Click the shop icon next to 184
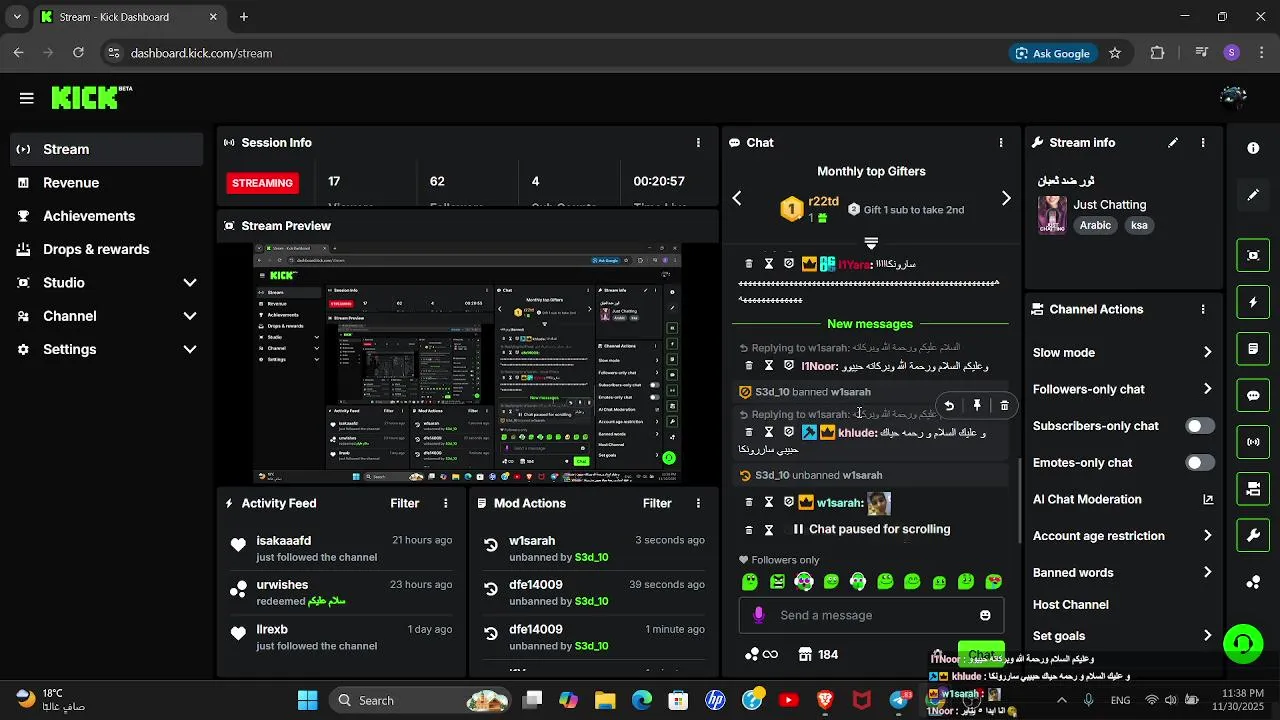The height and width of the screenshot is (720, 1280). click(x=805, y=654)
